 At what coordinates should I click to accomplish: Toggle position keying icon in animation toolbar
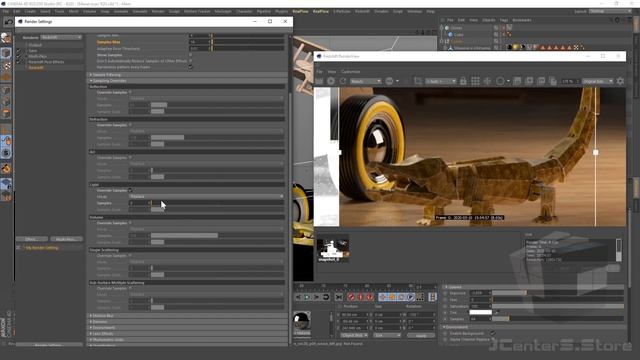pyautogui.click(x=382, y=297)
